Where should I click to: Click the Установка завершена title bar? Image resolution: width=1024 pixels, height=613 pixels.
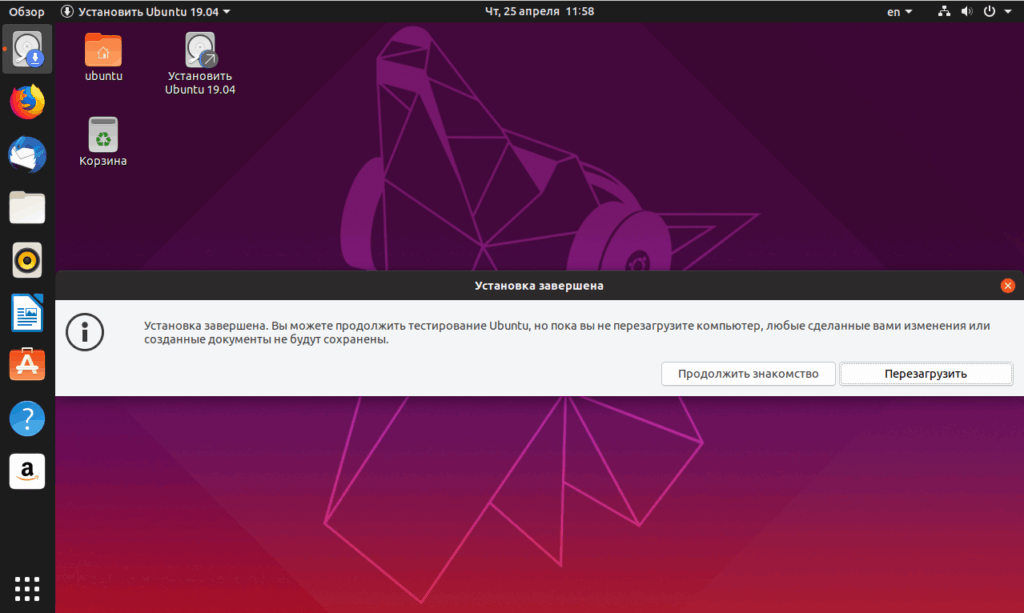(539, 286)
